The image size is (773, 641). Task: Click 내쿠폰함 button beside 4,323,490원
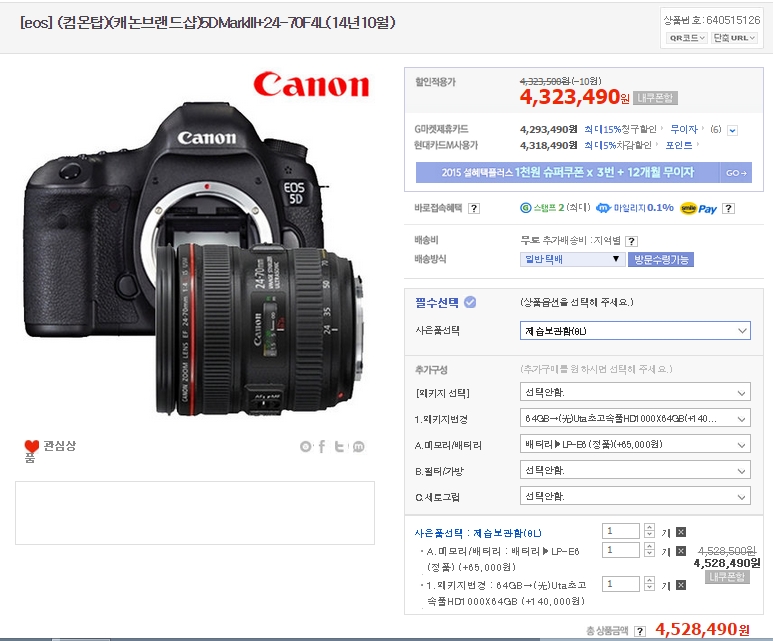655,98
